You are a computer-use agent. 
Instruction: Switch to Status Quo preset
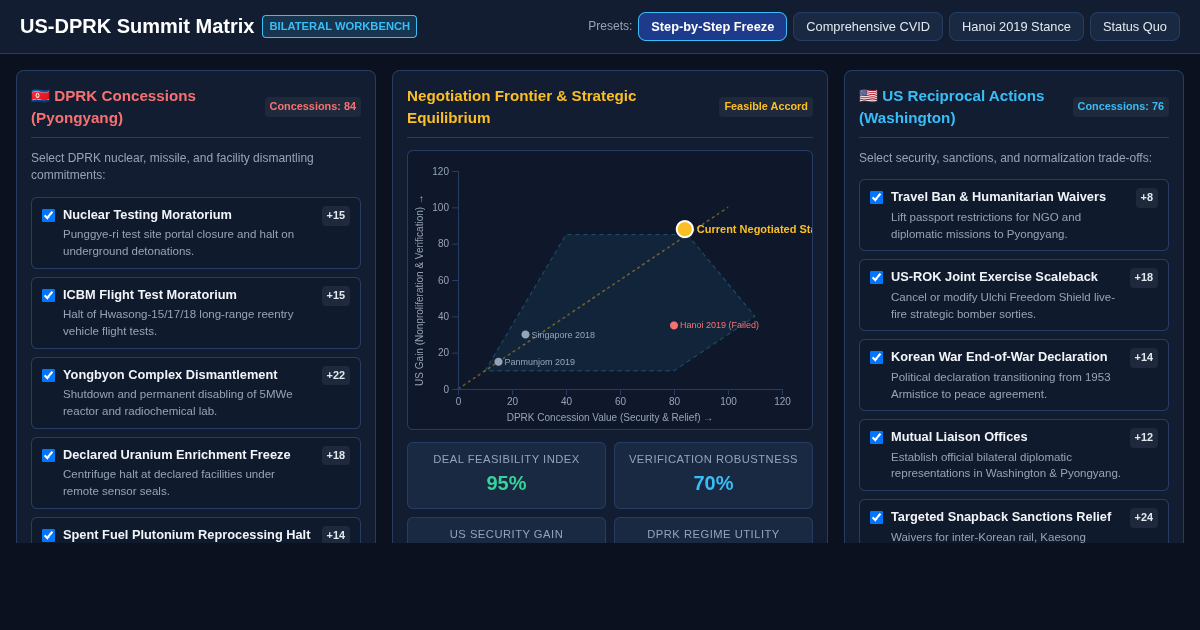(1135, 26)
